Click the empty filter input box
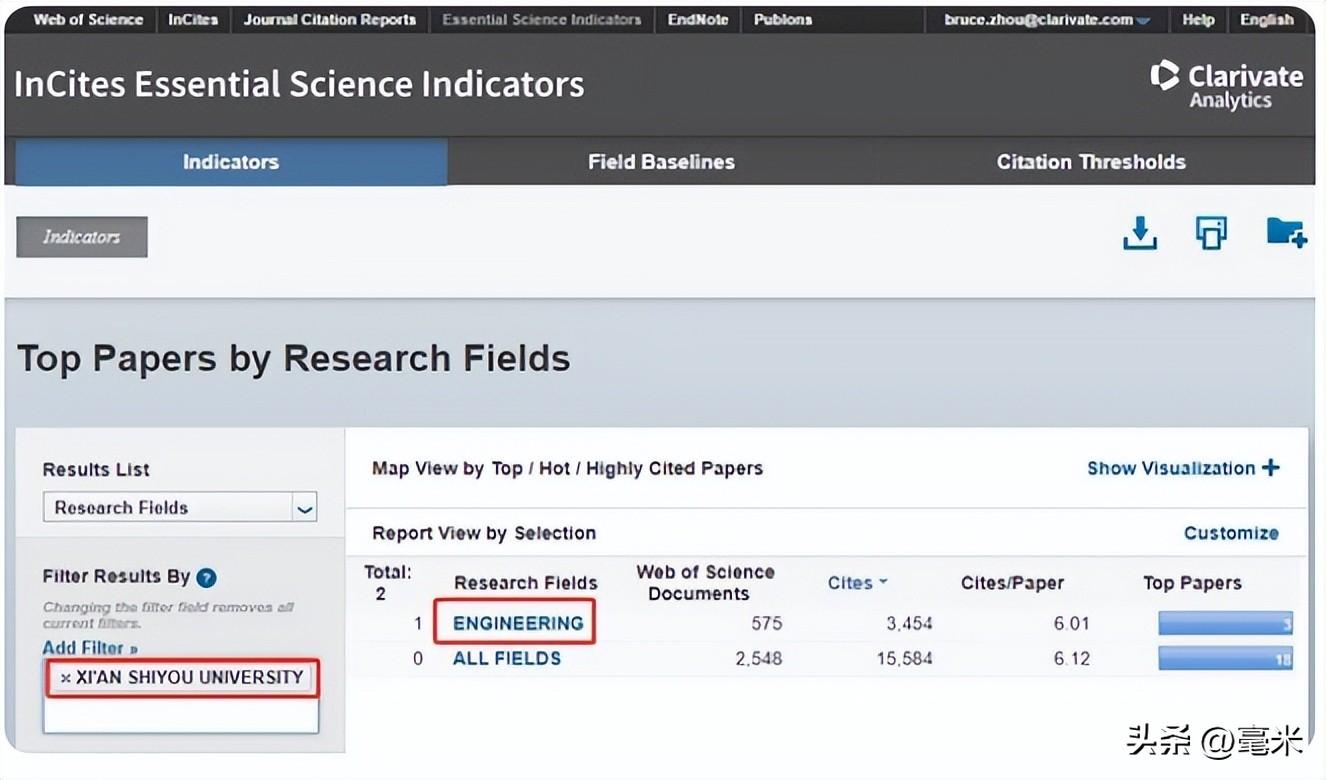 [x=181, y=716]
